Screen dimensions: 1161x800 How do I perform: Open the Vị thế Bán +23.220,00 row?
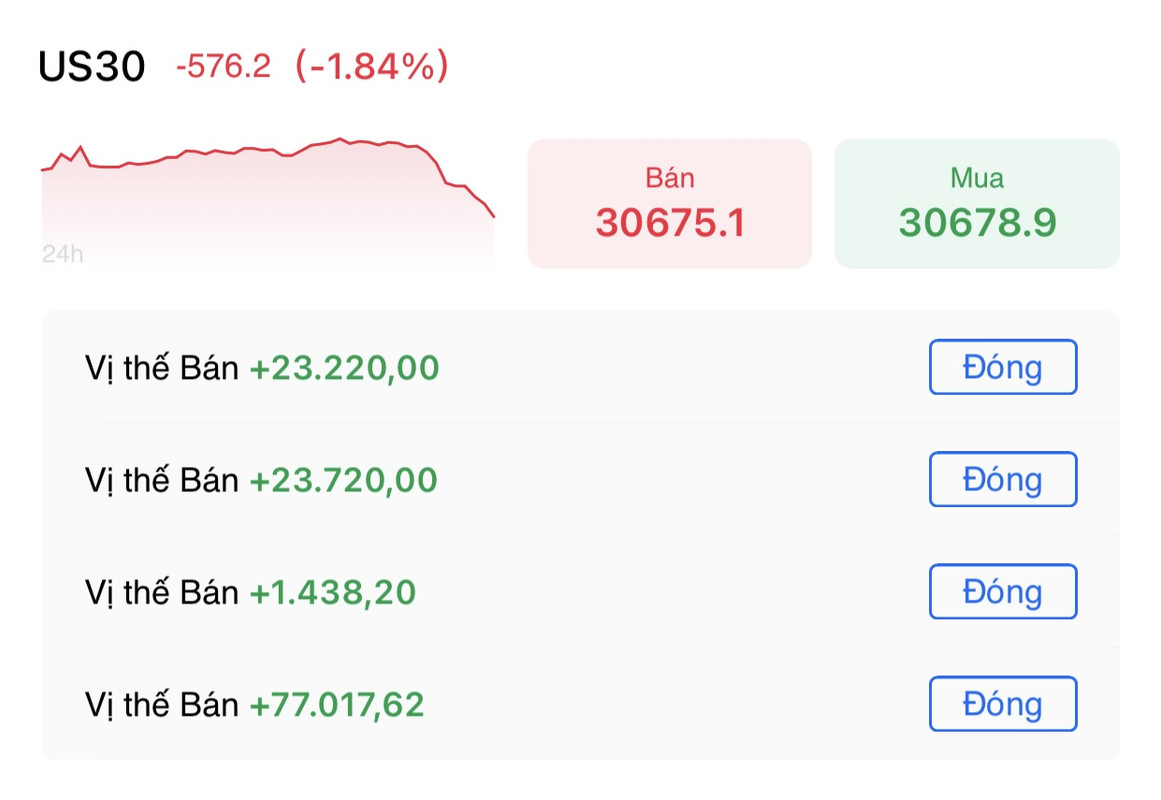580,367
